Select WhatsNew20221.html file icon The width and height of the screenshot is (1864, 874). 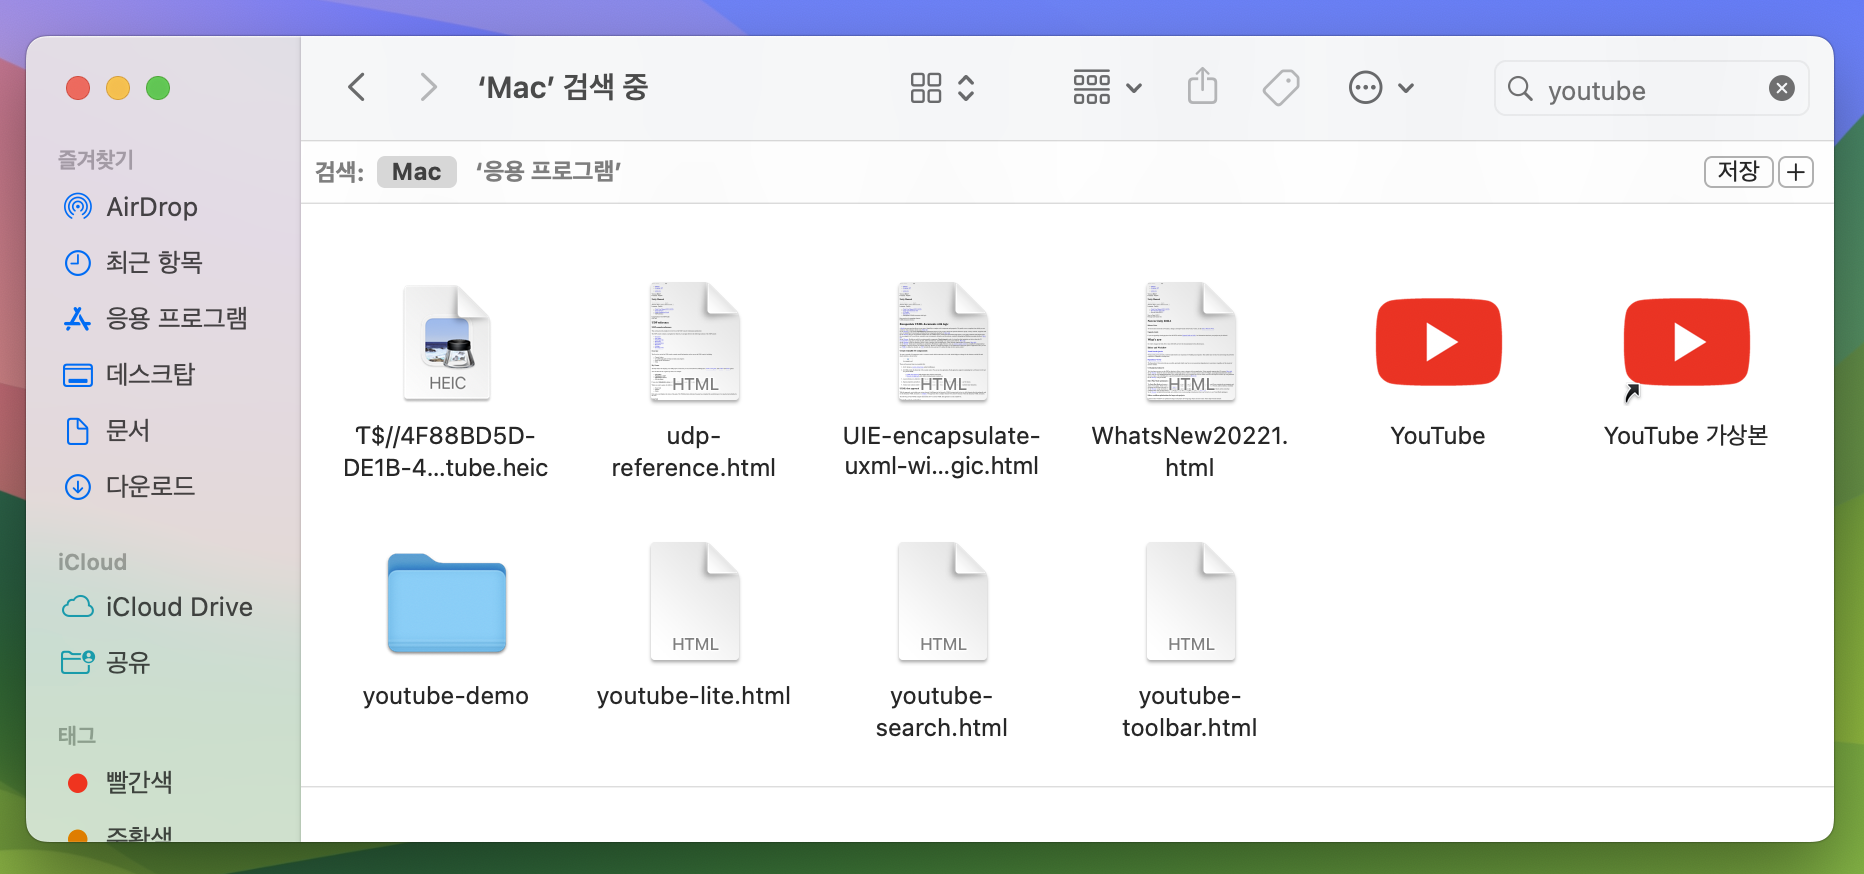pyautogui.click(x=1190, y=342)
